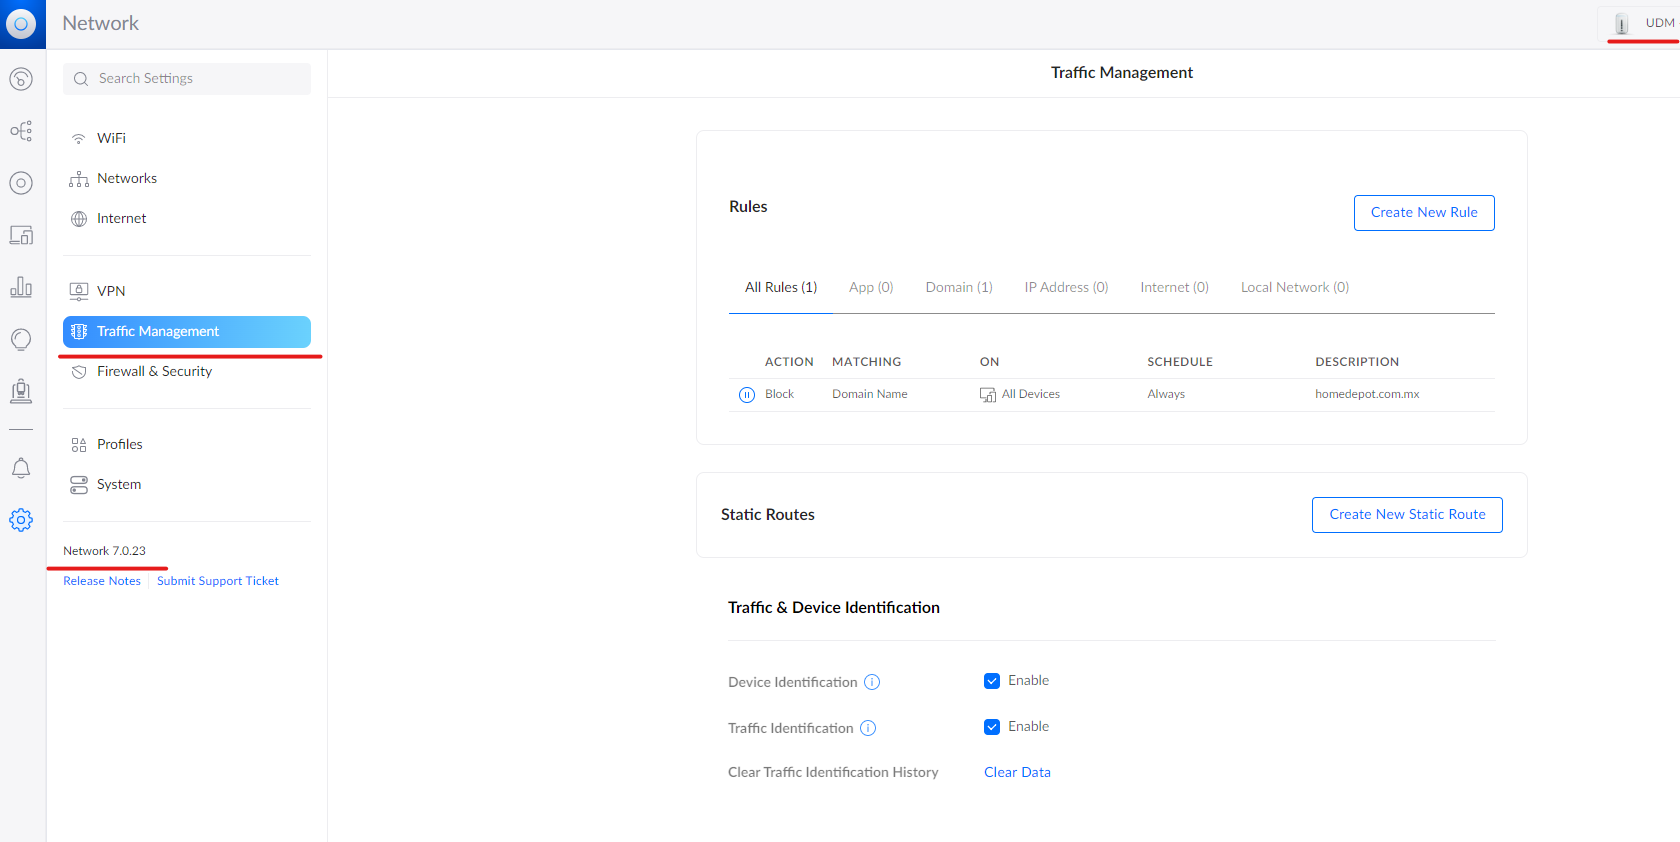Viewport: 1680px width, 842px height.
Task: Click the UniFi logo icon
Action: (x=21, y=24)
